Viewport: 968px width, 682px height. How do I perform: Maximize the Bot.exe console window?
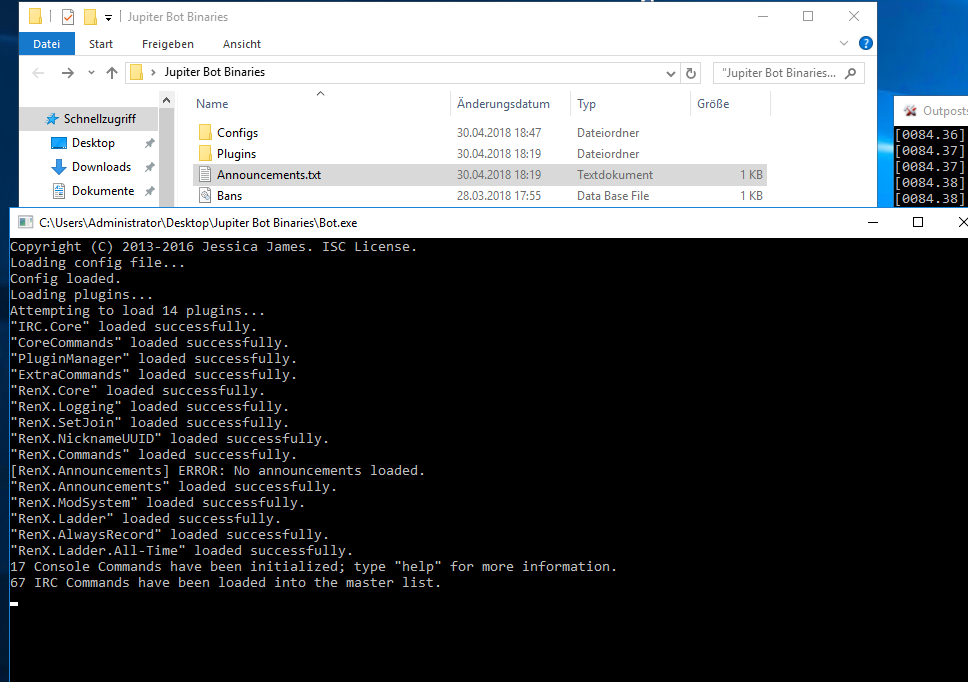[917, 222]
